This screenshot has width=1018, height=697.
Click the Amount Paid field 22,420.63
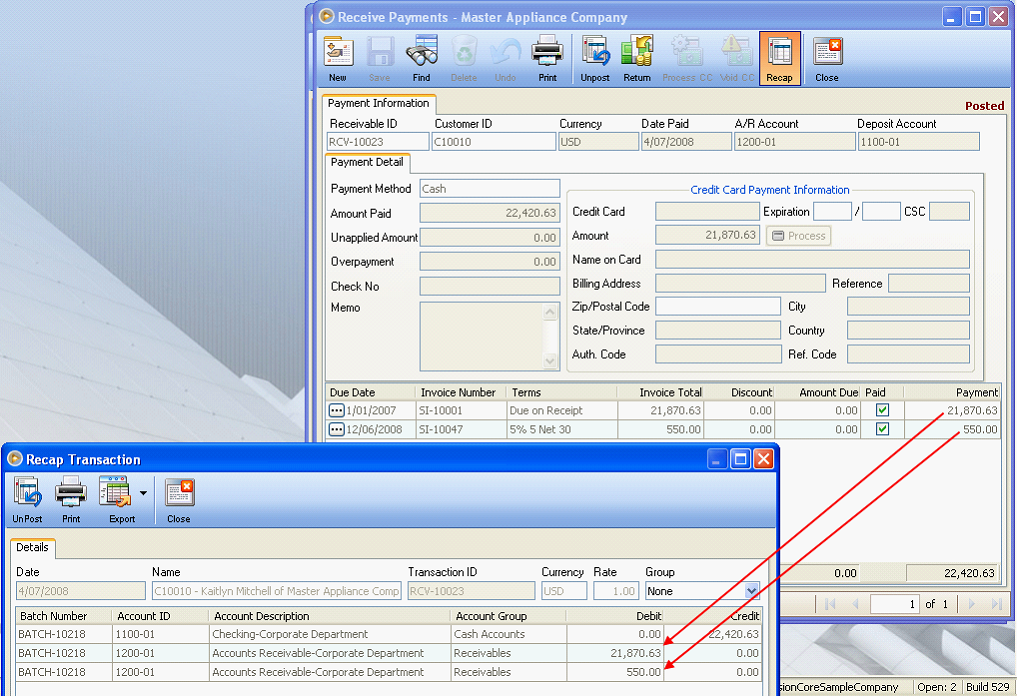point(490,214)
